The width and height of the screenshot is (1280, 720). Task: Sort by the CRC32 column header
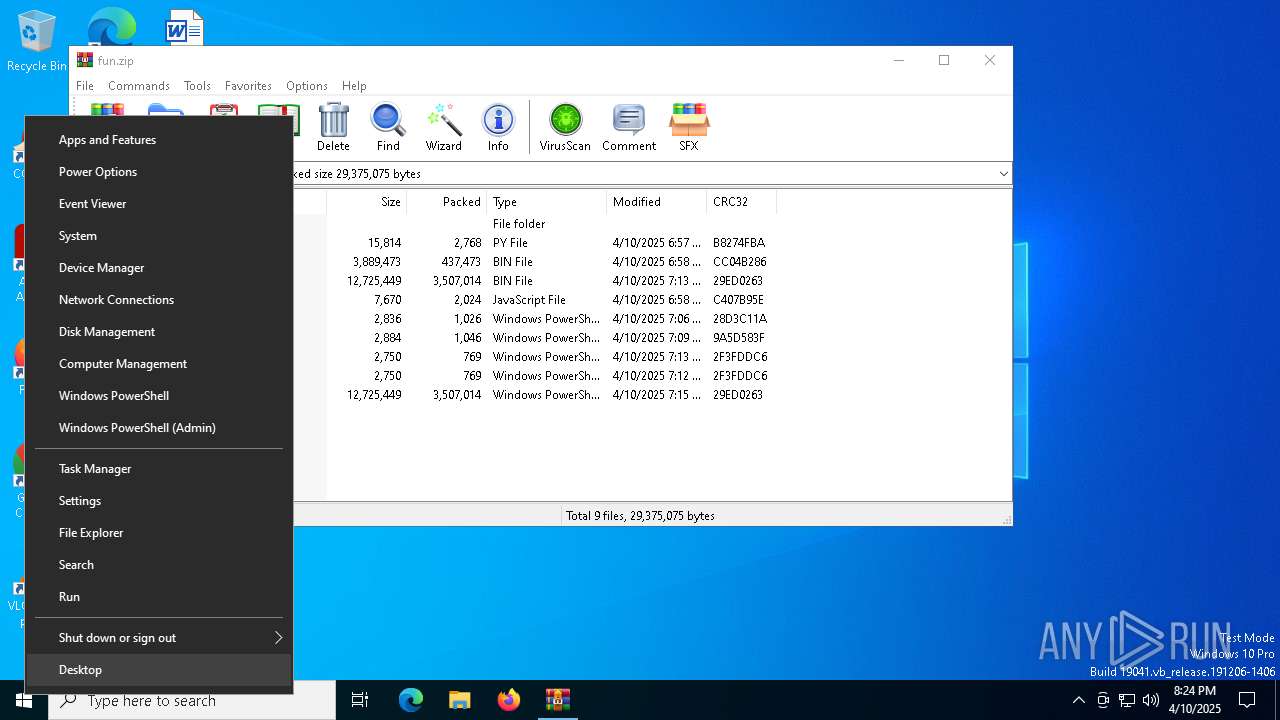[741, 202]
